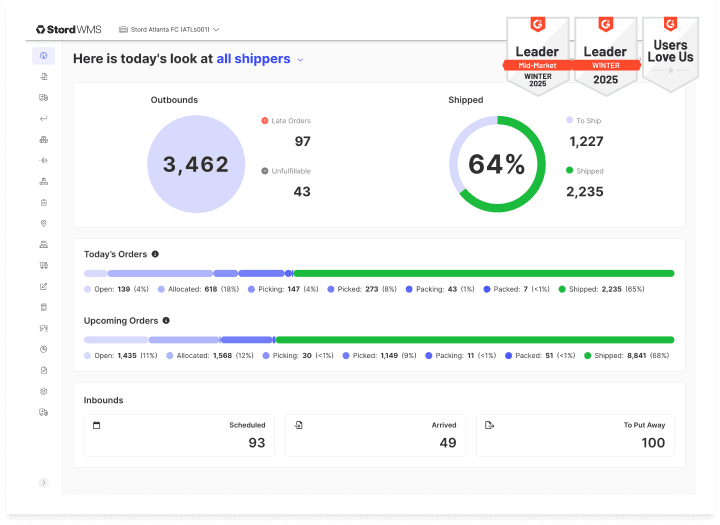Click green Shipped segment of Today's Orders bar

pyautogui.click(x=483, y=273)
